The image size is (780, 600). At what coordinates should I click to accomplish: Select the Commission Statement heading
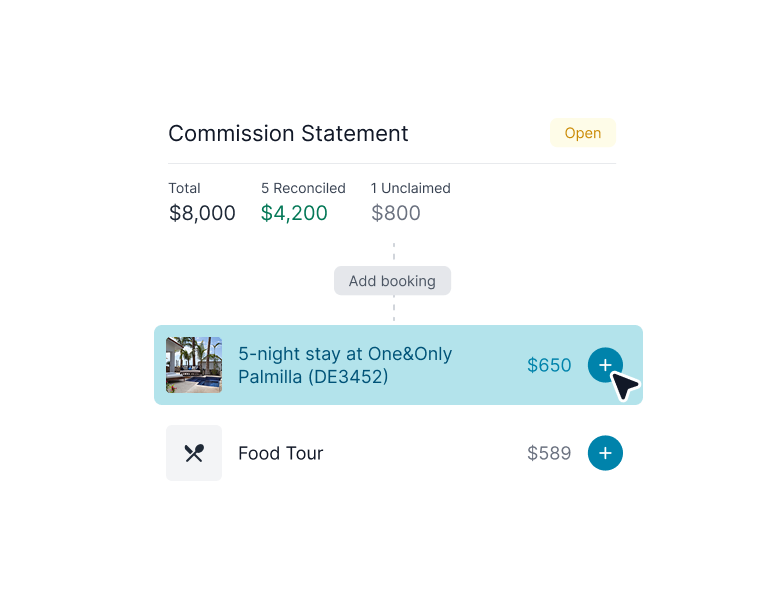288,133
